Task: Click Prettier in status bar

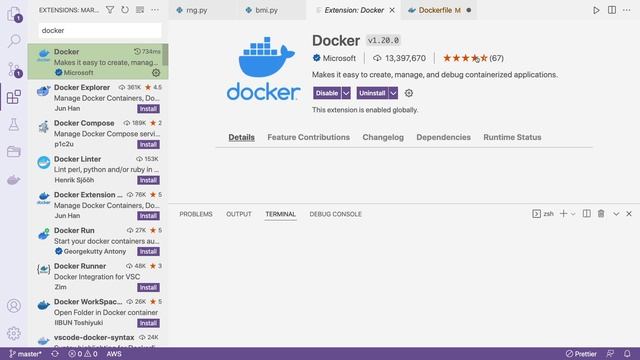Action: (581, 354)
